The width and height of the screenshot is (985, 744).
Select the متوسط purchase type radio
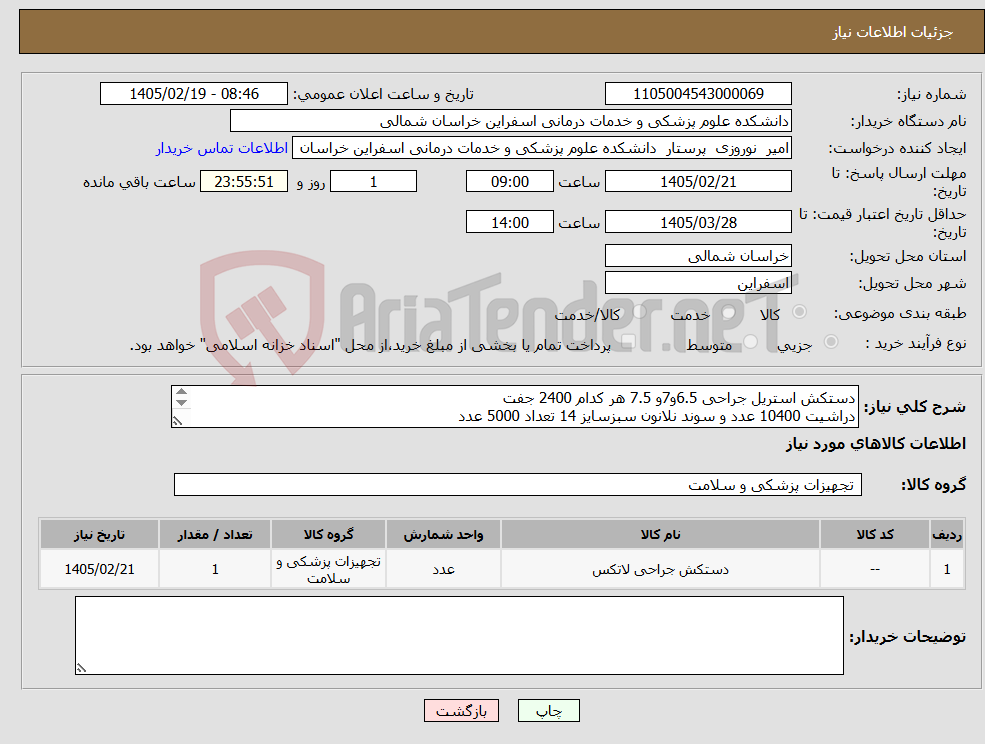click(x=751, y=342)
